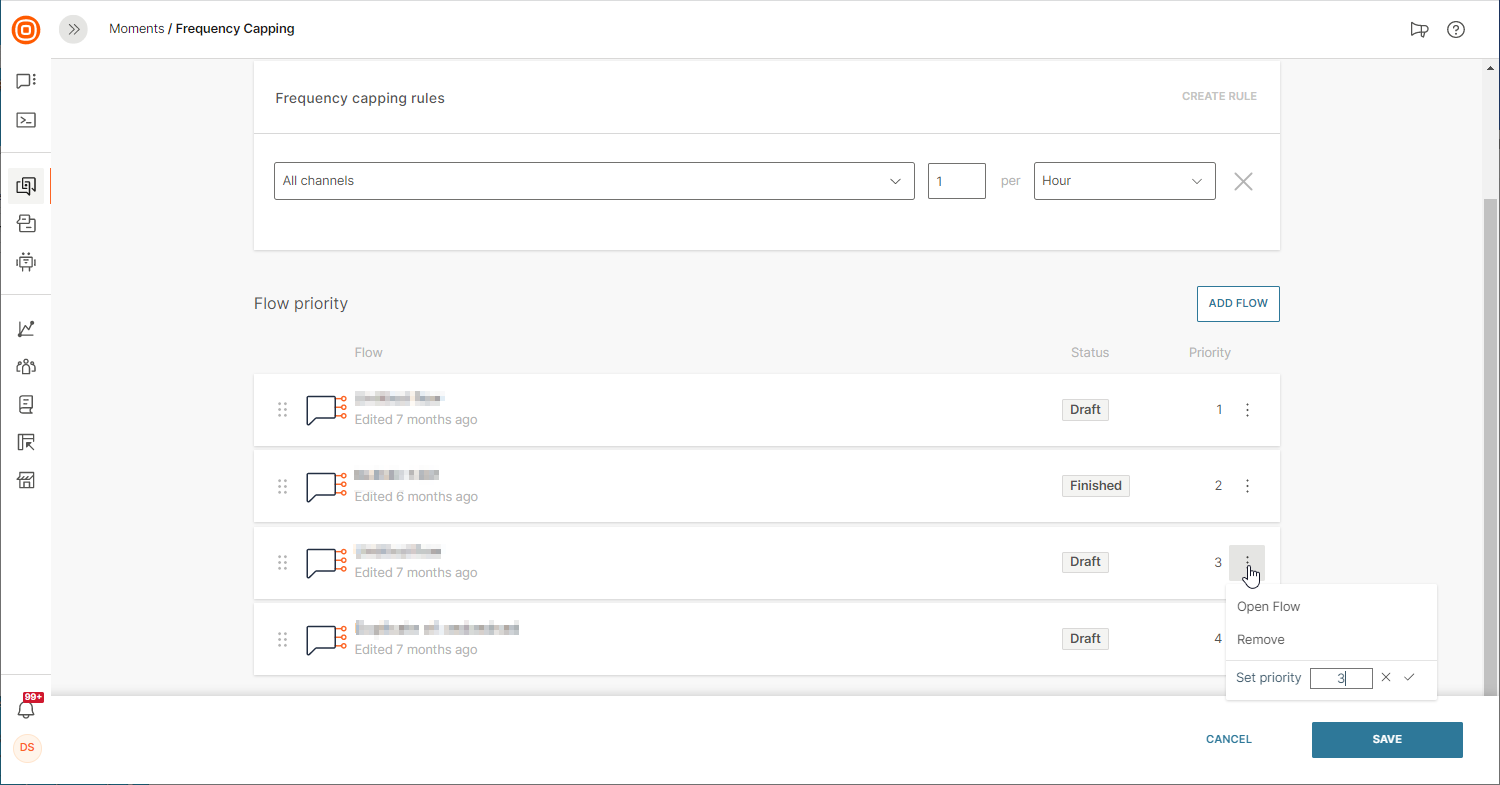Viewport: 1500px width, 785px height.
Task: Click the Infobip home logo icon
Action: pyautogui.click(x=26, y=30)
